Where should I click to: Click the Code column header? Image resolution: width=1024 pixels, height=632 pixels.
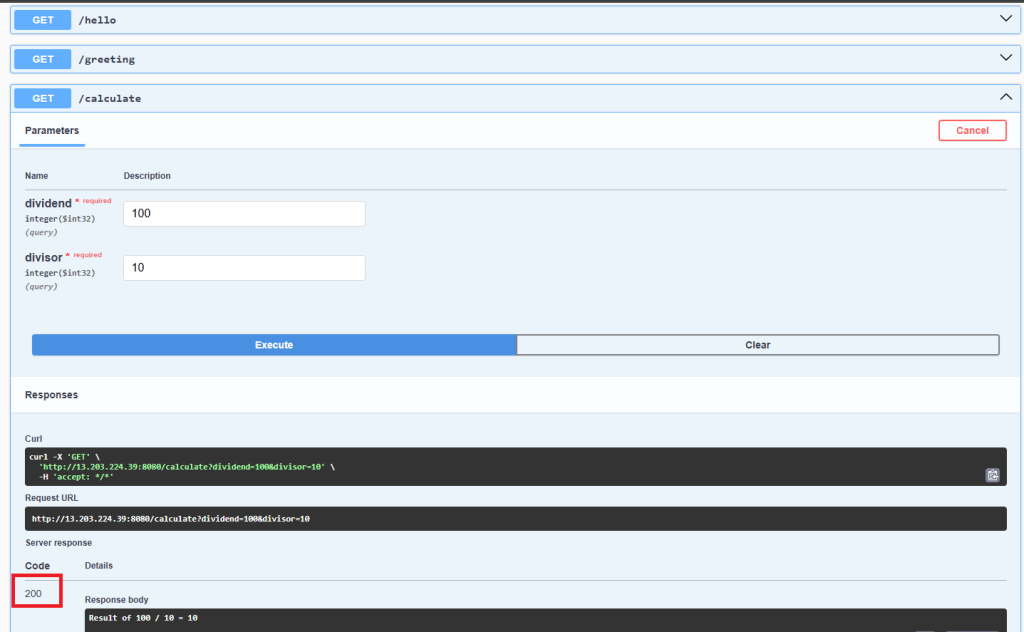click(37, 565)
